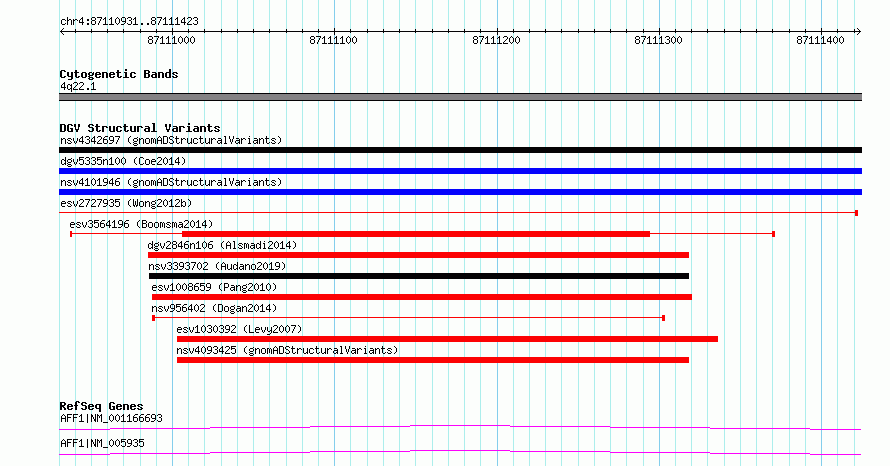
Task: Open the nsv4101946 gnomAD variant label
Action: point(171,182)
